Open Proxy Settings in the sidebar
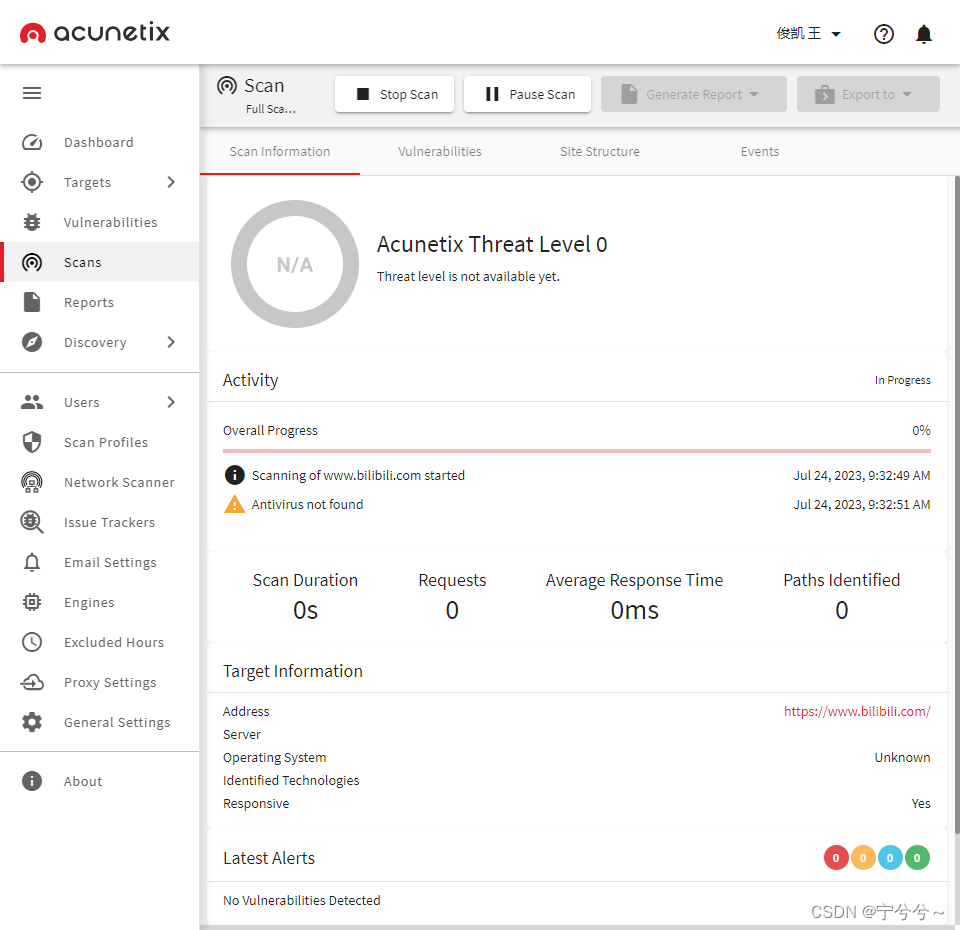This screenshot has height=930, width=960. point(99,682)
